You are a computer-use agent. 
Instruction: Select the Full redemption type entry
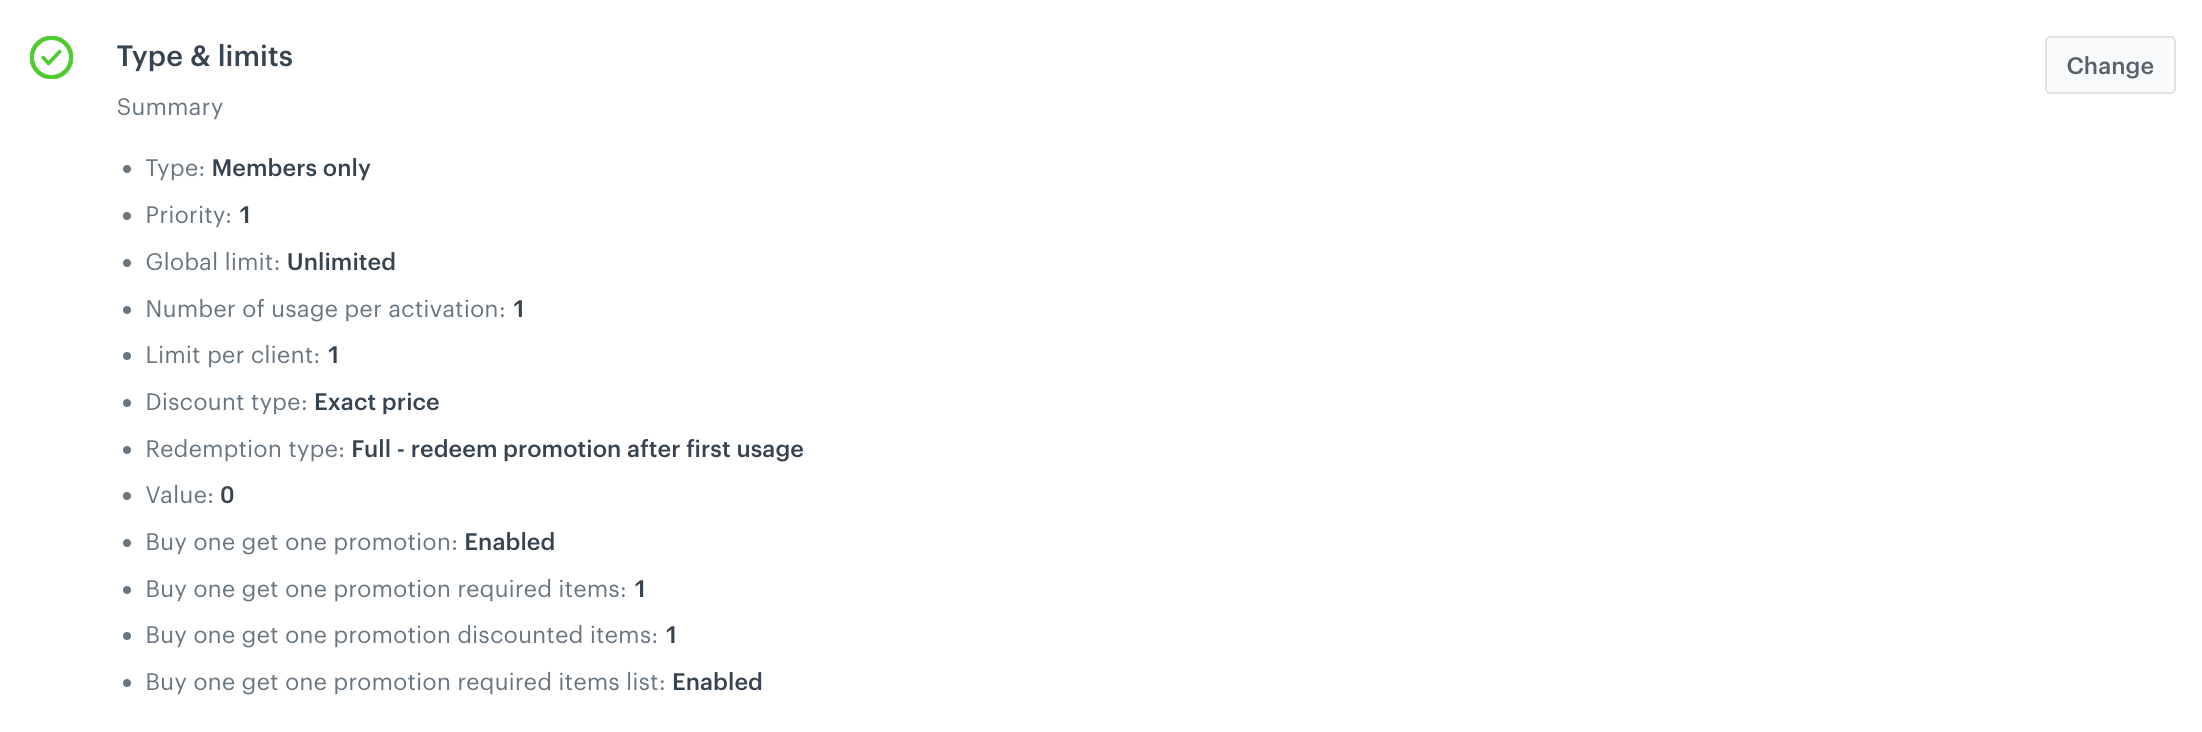tap(578, 450)
